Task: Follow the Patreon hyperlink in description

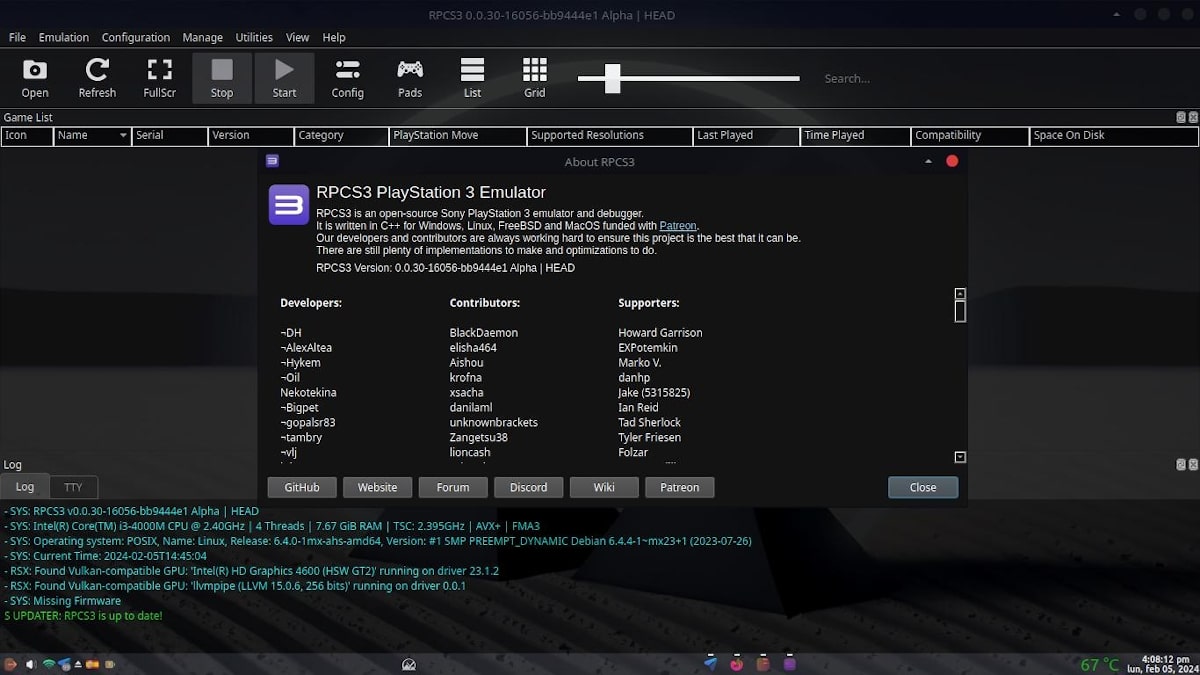Action: [x=678, y=226]
